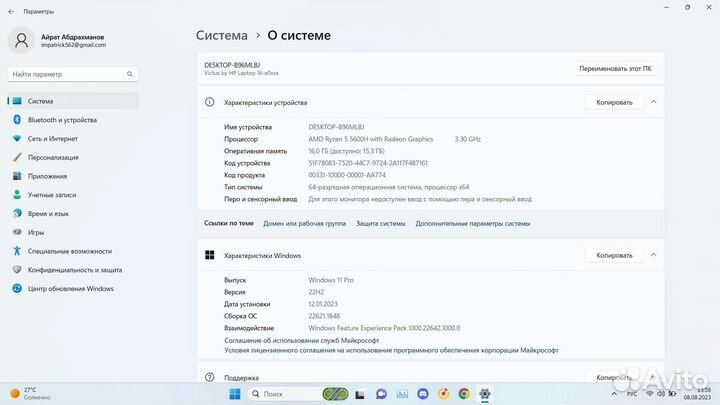Open Соглашение об использовании служб Майкрософт
720x405 pixels.
click(302, 340)
